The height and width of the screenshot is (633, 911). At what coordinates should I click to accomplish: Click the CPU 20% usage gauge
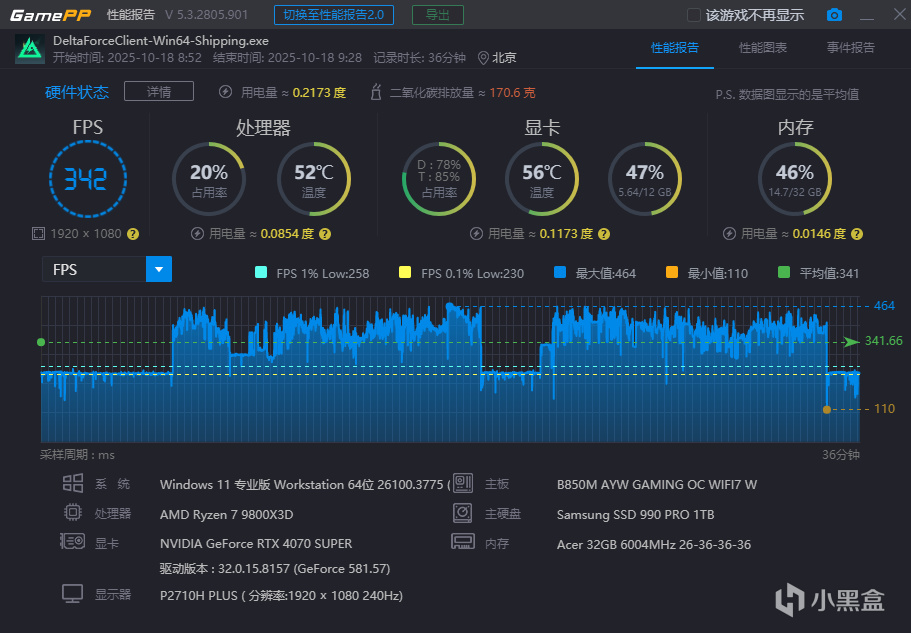[209, 179]
